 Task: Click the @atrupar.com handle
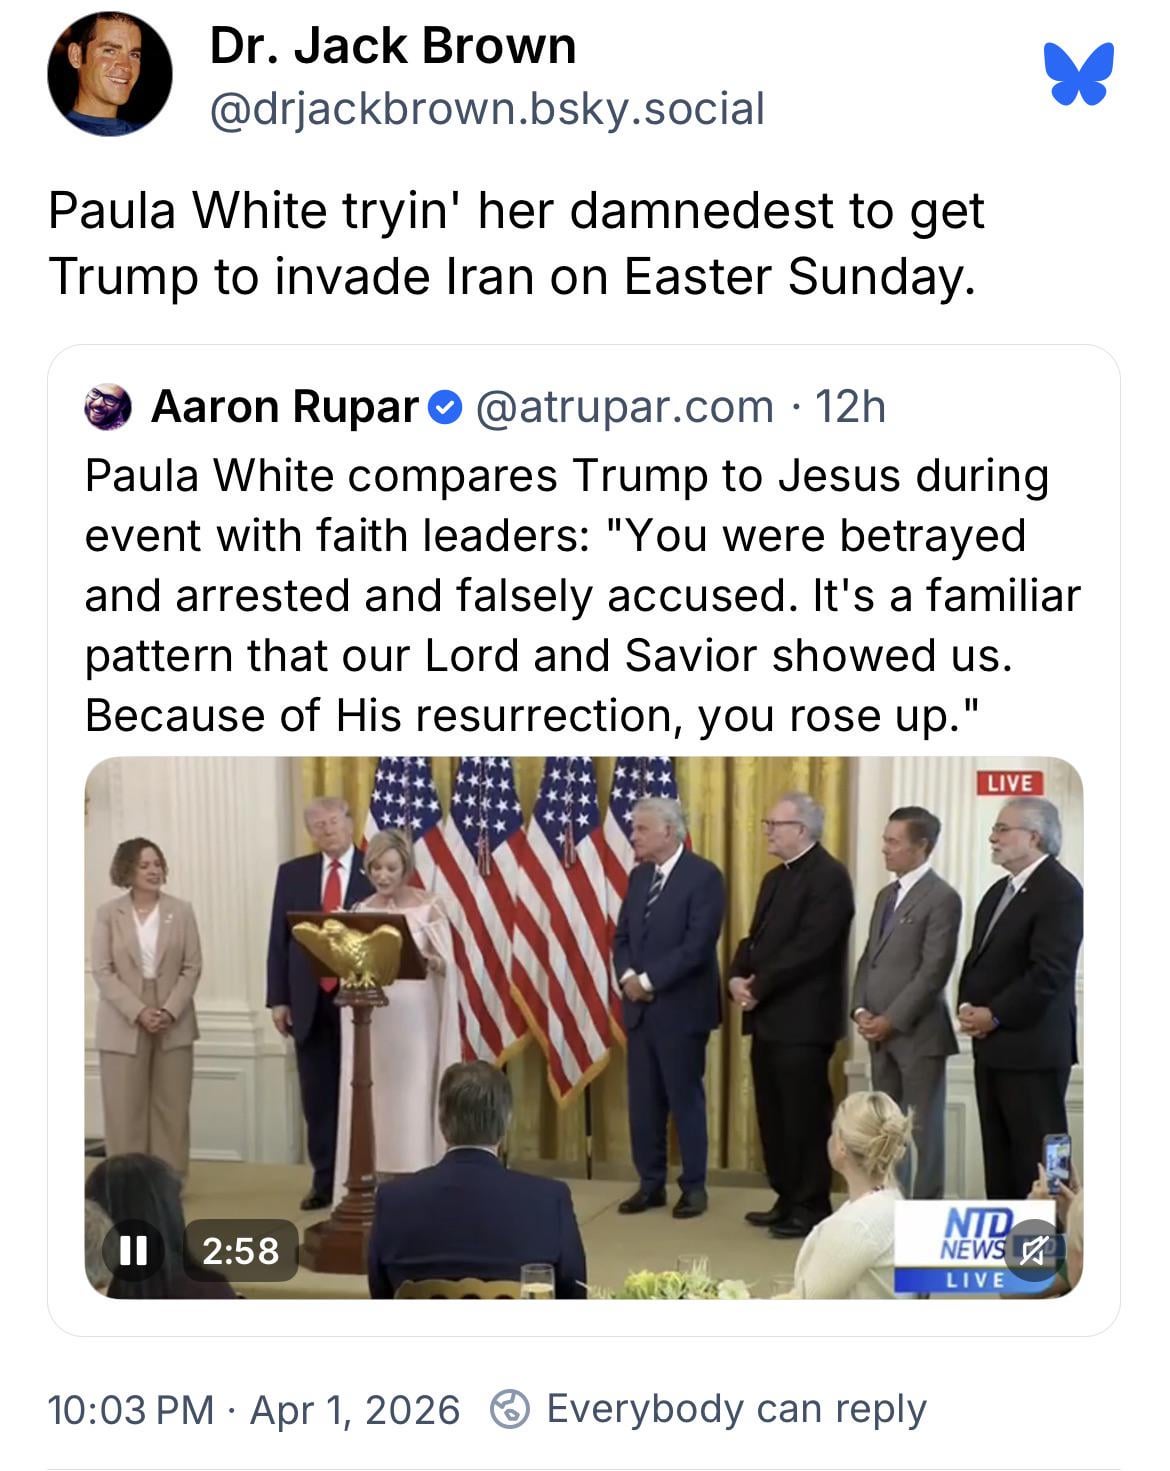point(625,407)
